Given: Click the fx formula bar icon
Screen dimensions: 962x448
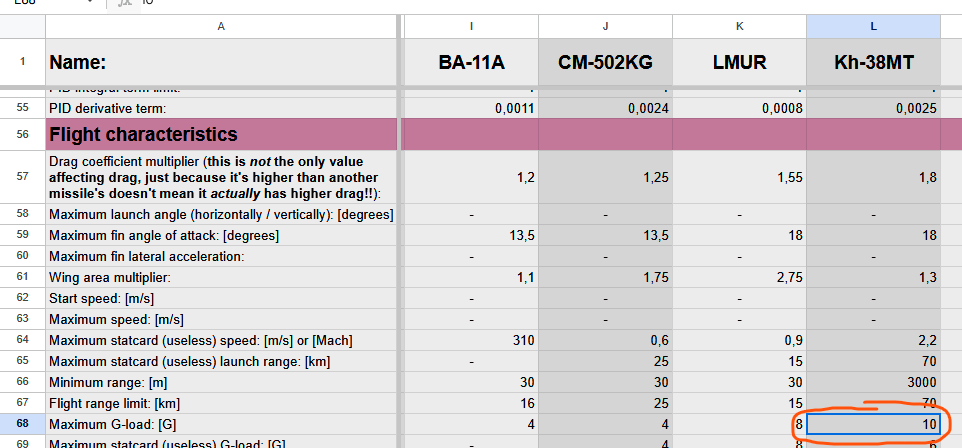Looking at the screenshot, I should pyautogui.click(x=124, y=3).
